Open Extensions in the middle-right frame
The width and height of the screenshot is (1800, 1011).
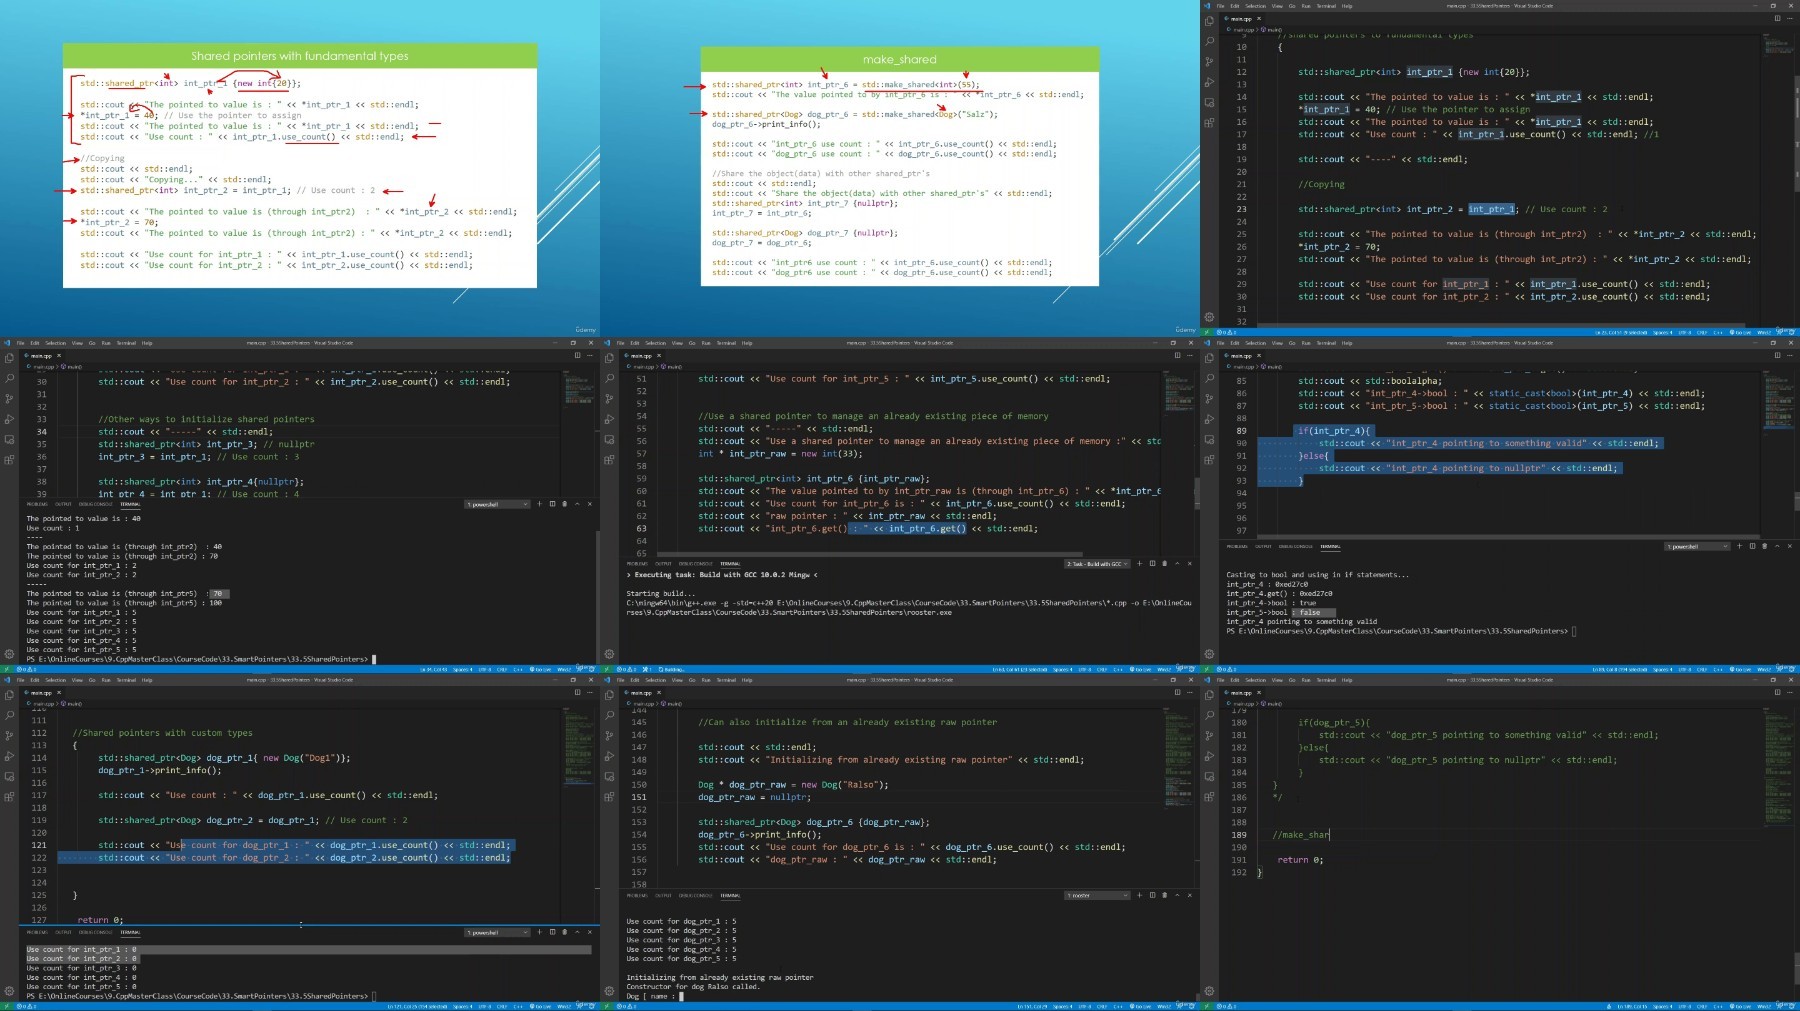click(x=1209, y=460)
